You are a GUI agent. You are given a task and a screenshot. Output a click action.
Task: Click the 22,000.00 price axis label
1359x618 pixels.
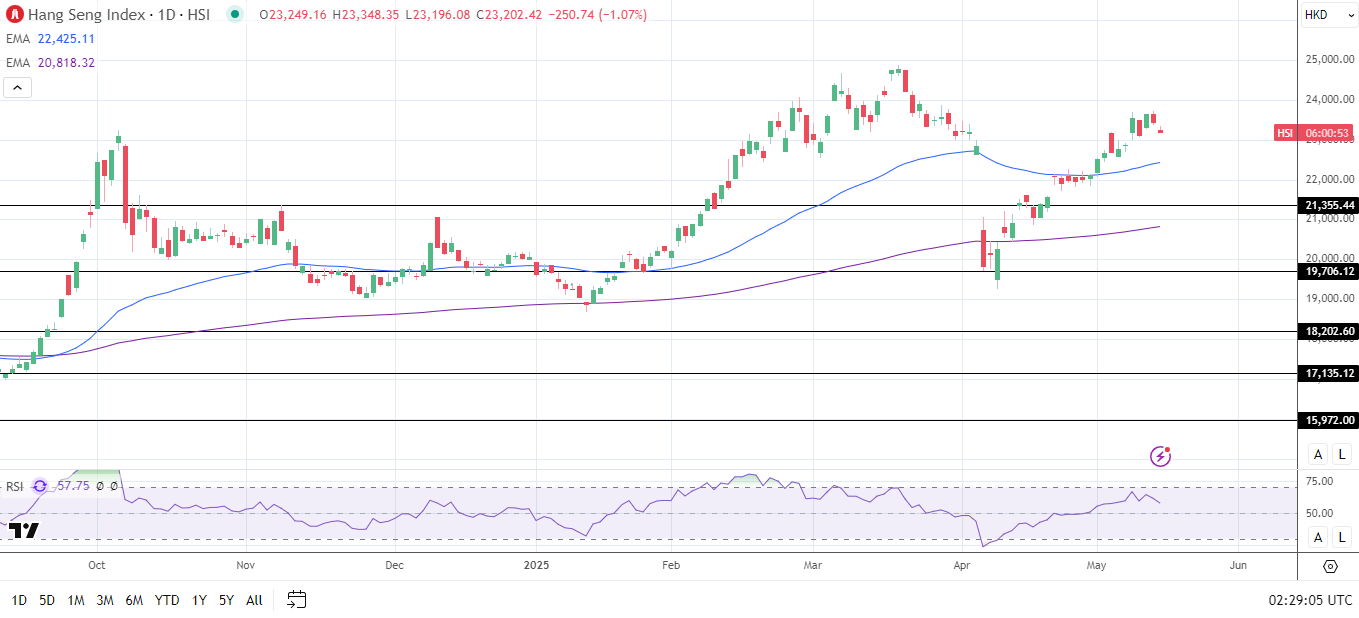pyautogui.click(x=1330, y=179)
